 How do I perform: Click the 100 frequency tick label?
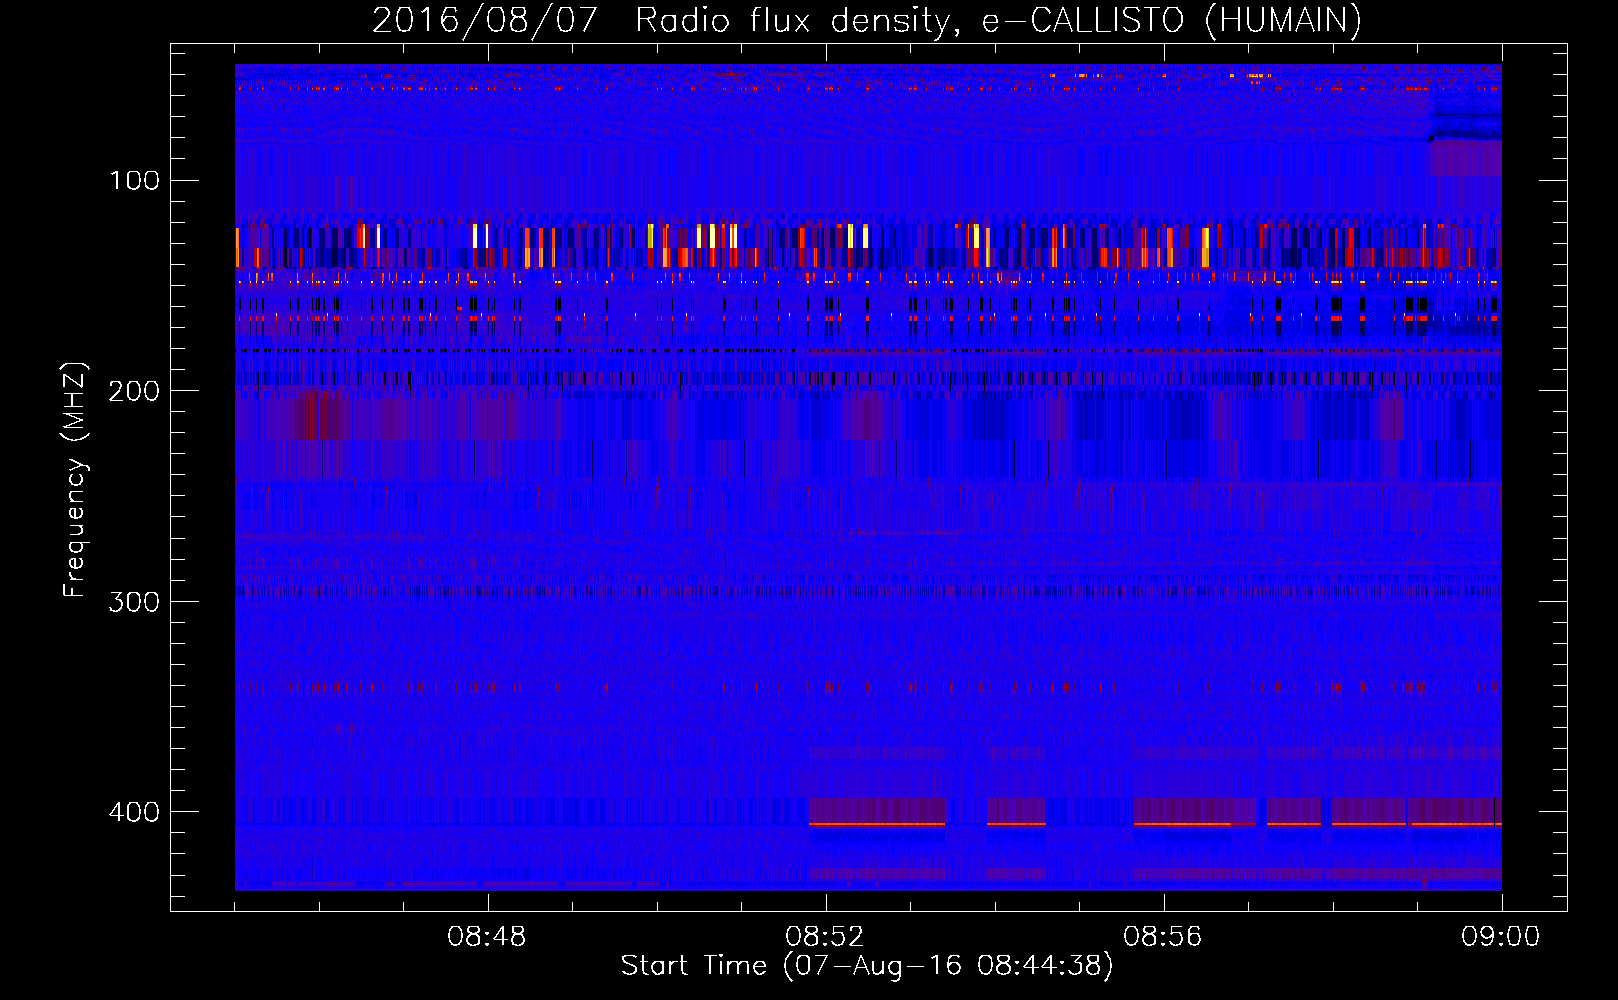point(134,181)
